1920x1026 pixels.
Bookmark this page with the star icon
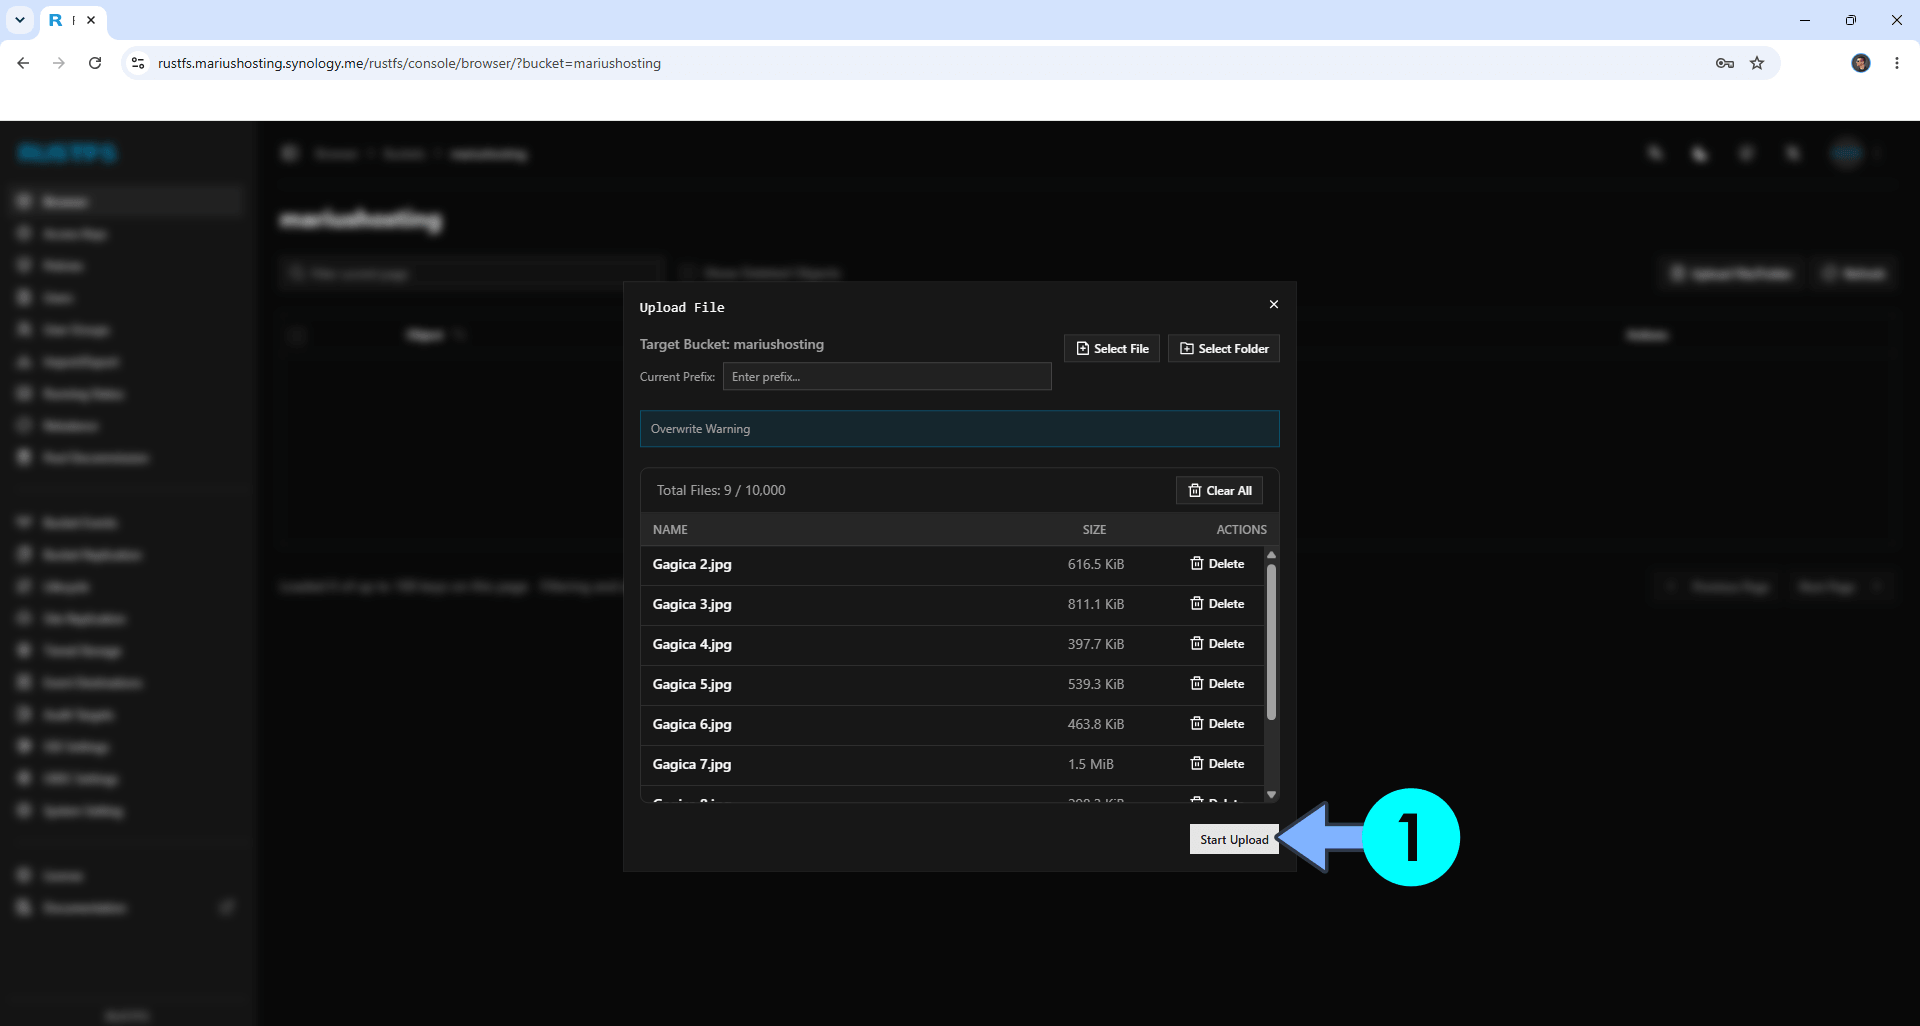pyautogui.click(x=1757, y=63)
